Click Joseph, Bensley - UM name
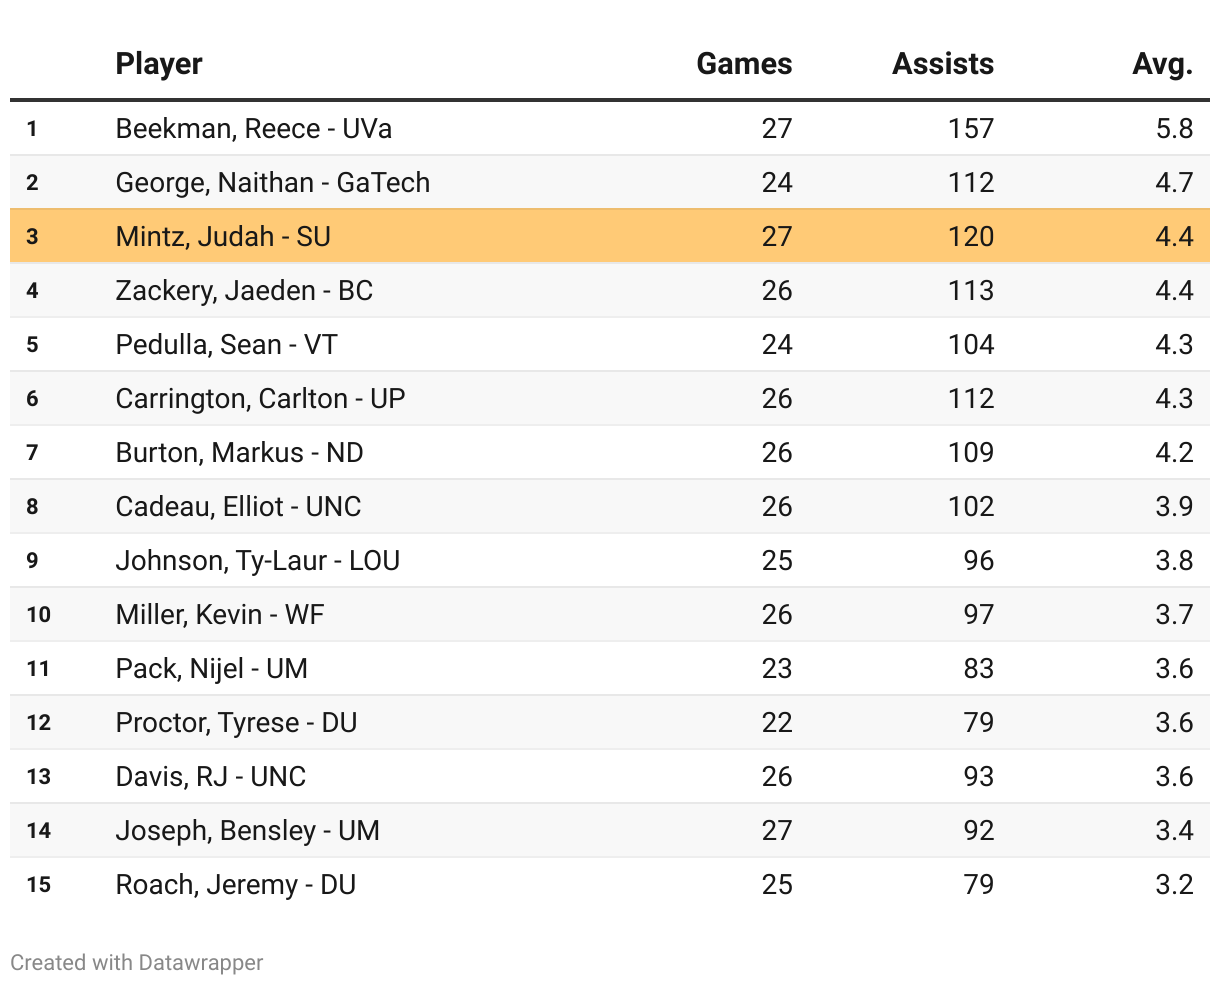The width and height of the screenshot is (1220, 986). (247, 831)
